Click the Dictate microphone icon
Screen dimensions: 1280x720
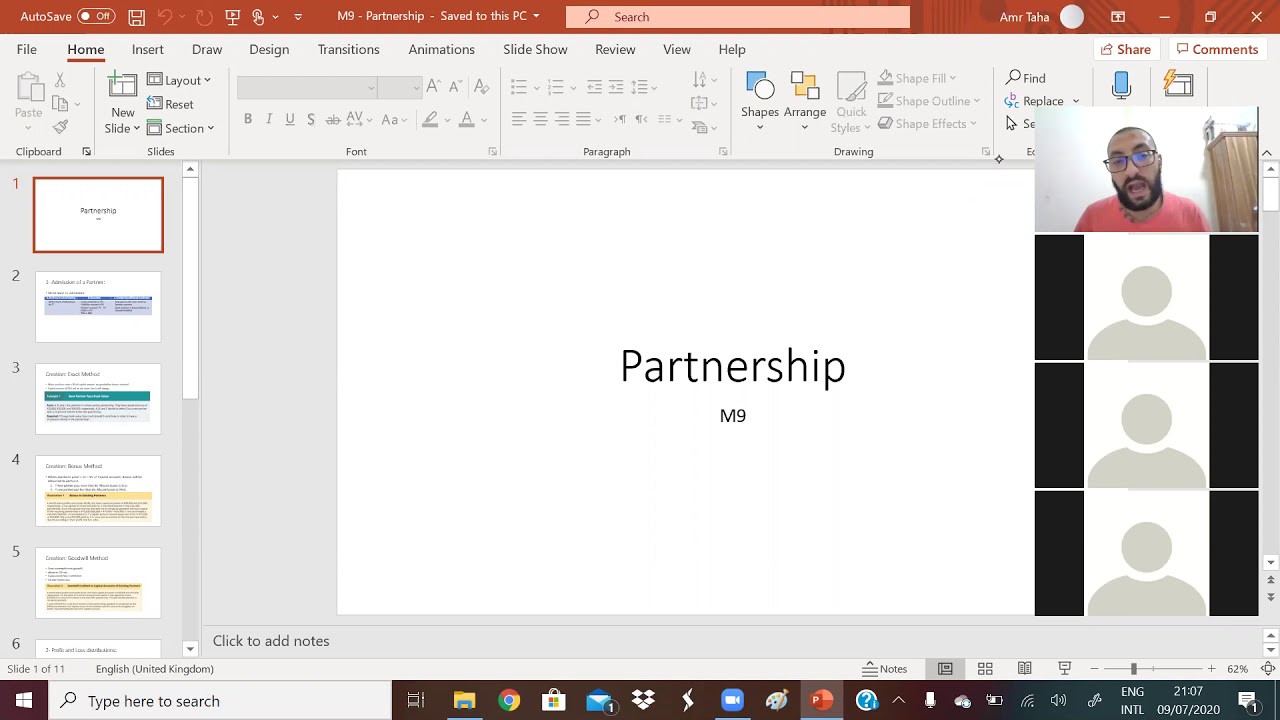coord(1121,86)
